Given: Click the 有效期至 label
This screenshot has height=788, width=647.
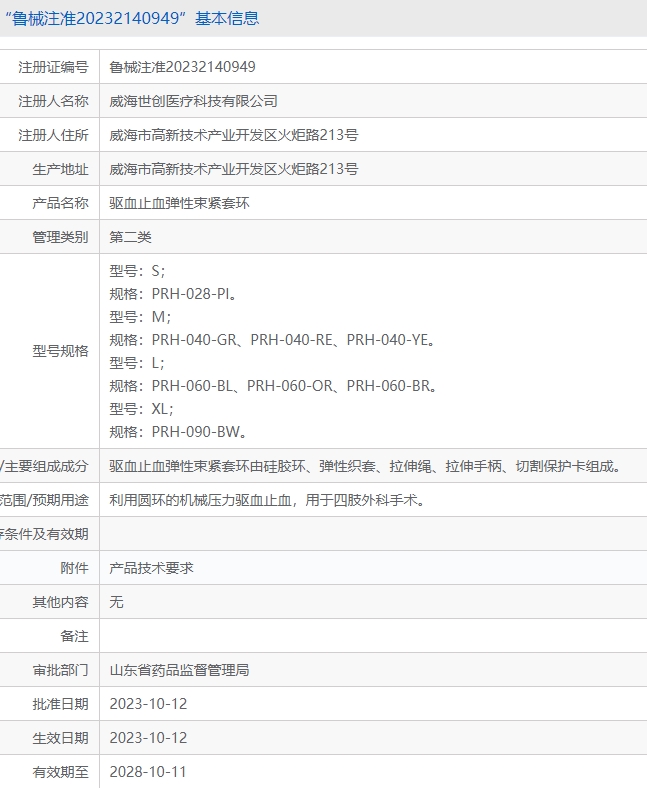Looking at the screenshot, I should tap(60, 772).
